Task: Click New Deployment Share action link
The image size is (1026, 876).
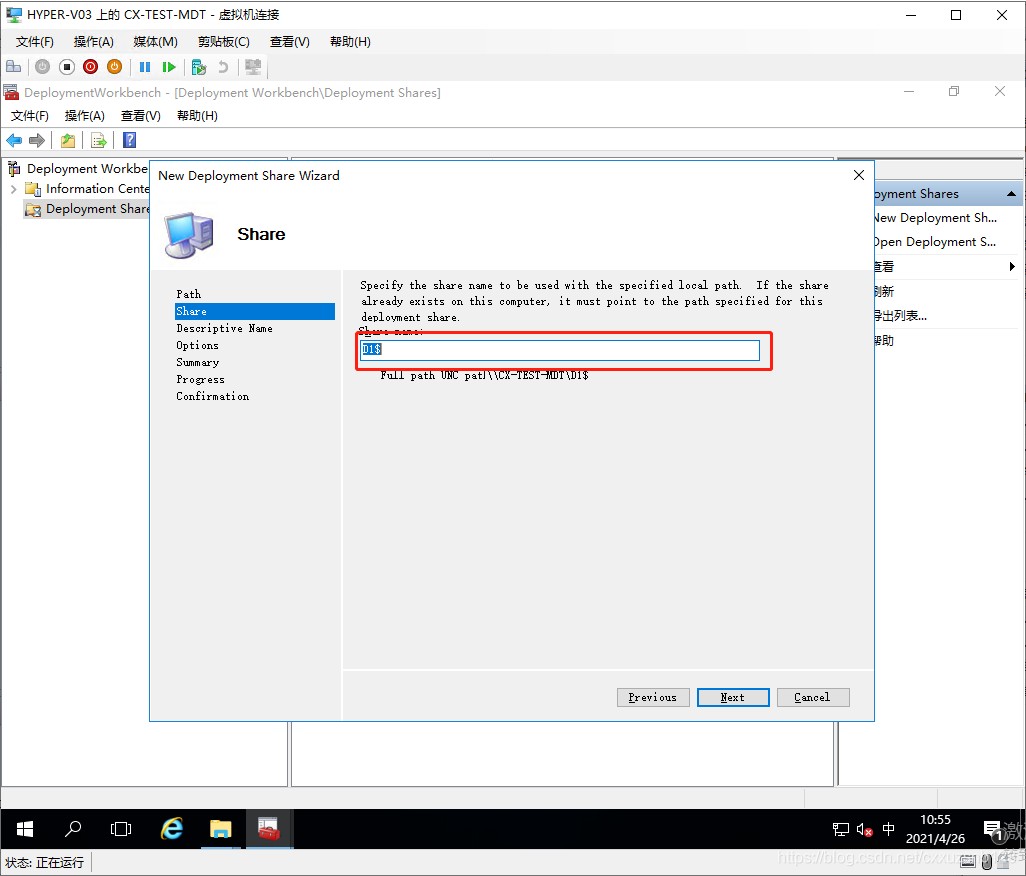Action: [x=935, y=218]
